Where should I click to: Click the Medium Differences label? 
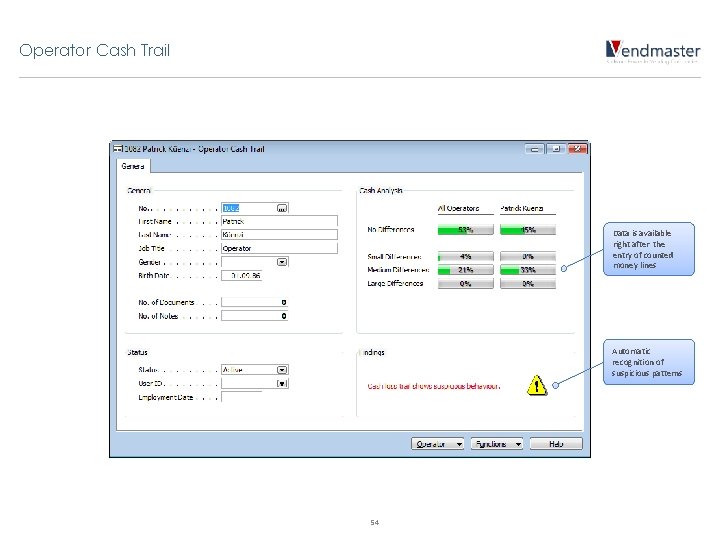tap(398, 270)
